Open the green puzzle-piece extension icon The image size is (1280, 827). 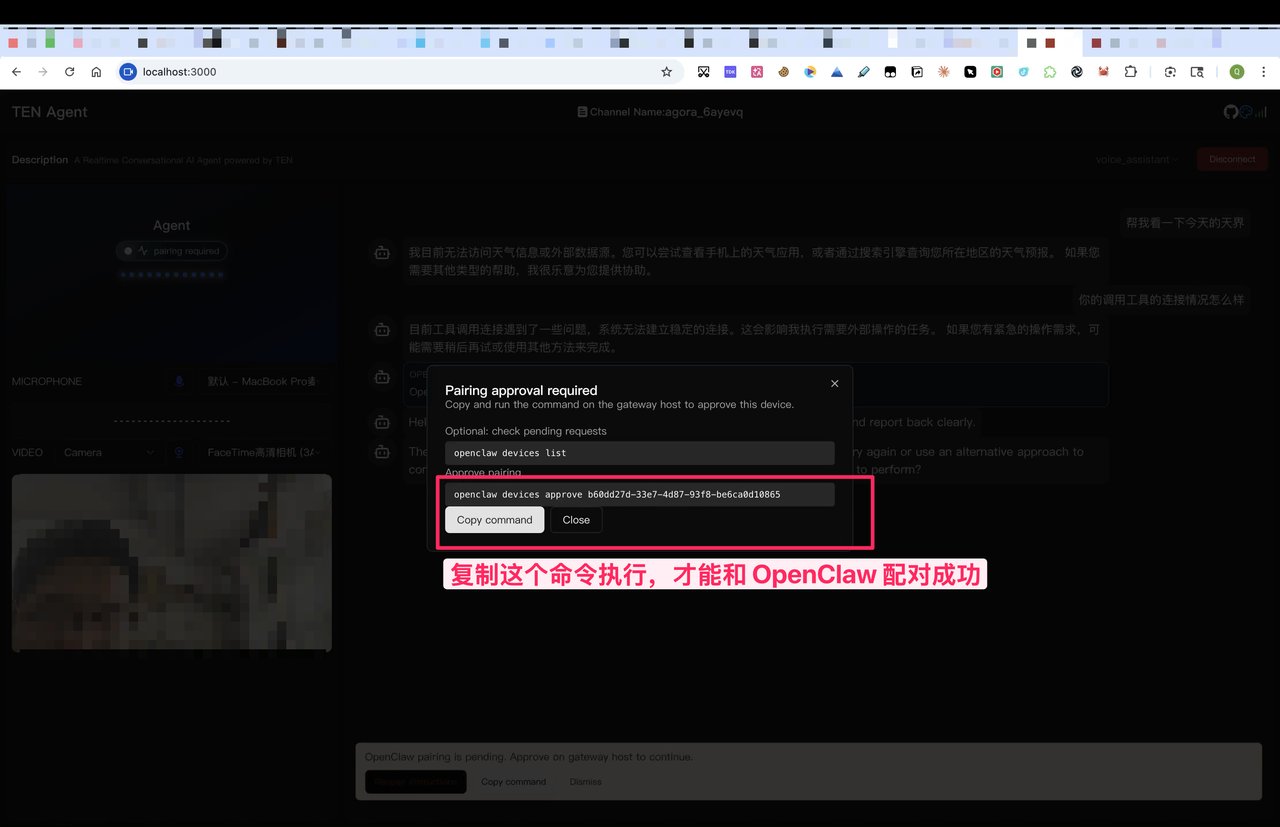pos(1050,72)
